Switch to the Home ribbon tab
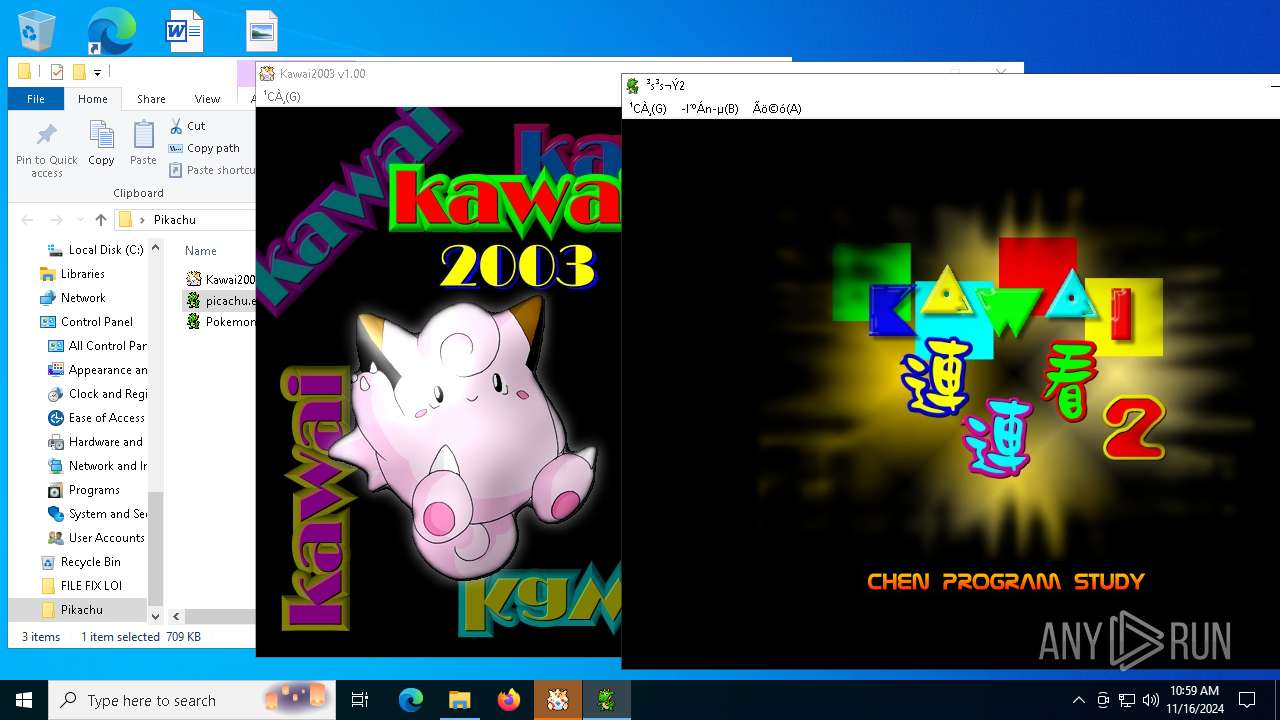 [x=93, y=99]
